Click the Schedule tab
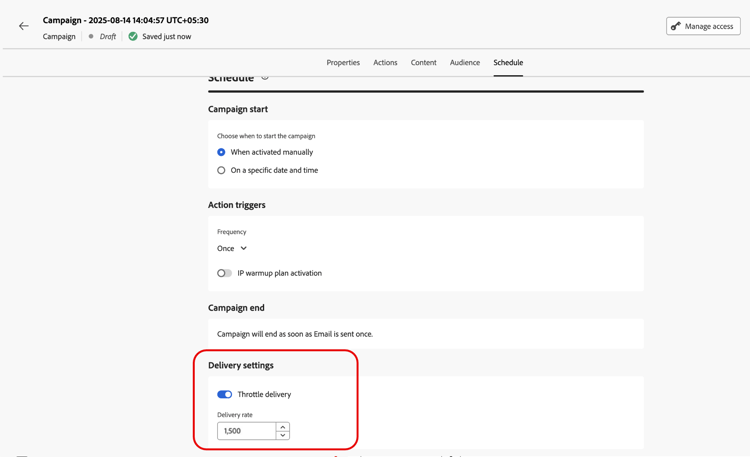 508,62
